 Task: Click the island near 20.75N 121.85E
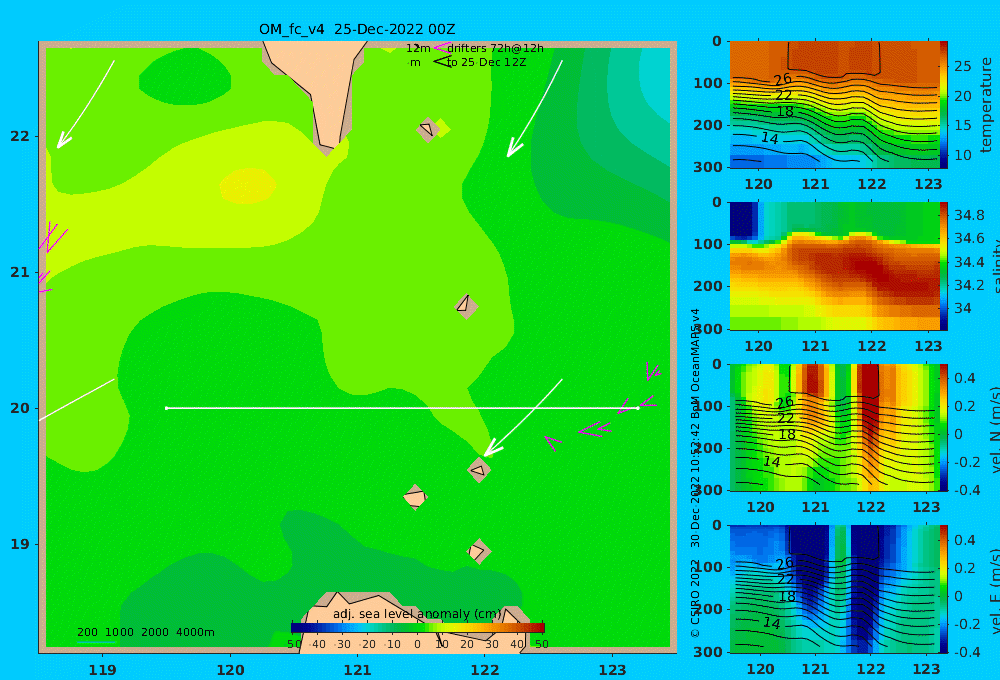[x=466, y=306]
